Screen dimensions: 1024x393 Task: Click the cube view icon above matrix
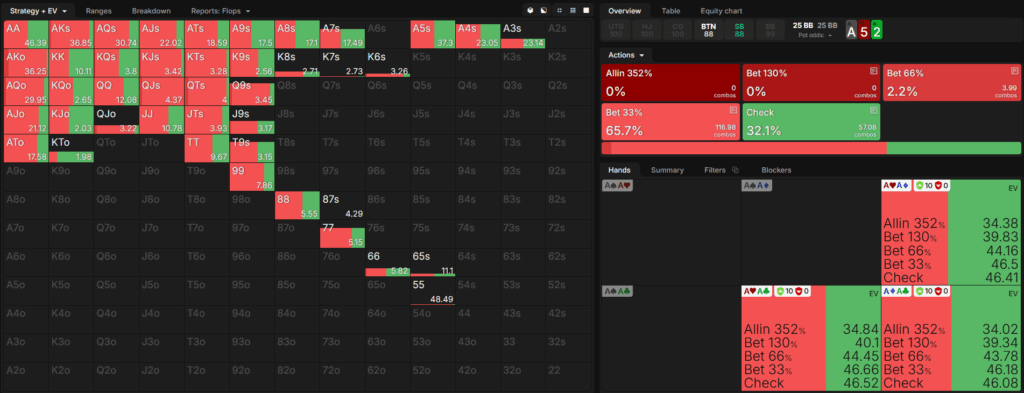tap(530, 10)
